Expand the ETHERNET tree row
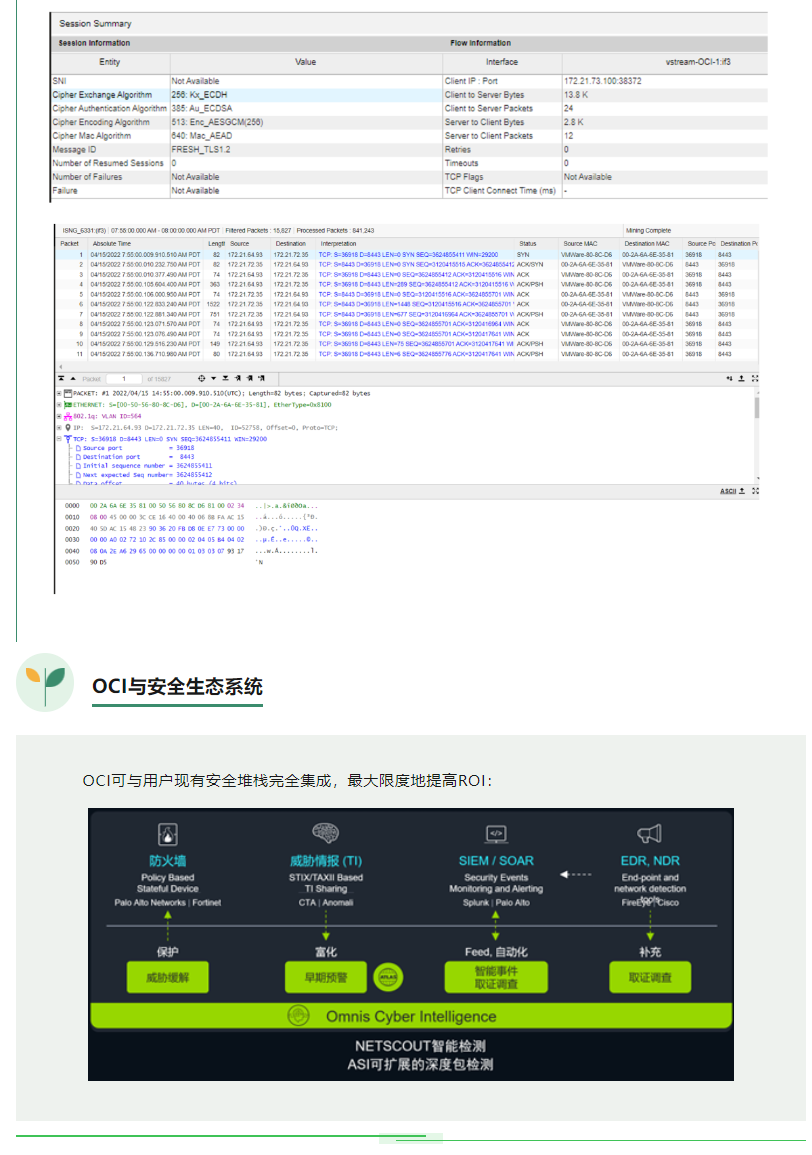This screenshot has height=1155, width=812. [x=60, y=404]
